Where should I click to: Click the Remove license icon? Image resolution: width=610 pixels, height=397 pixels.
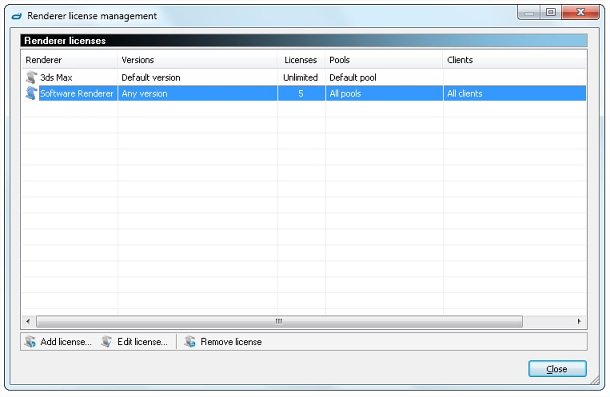(x=190, y=342)
